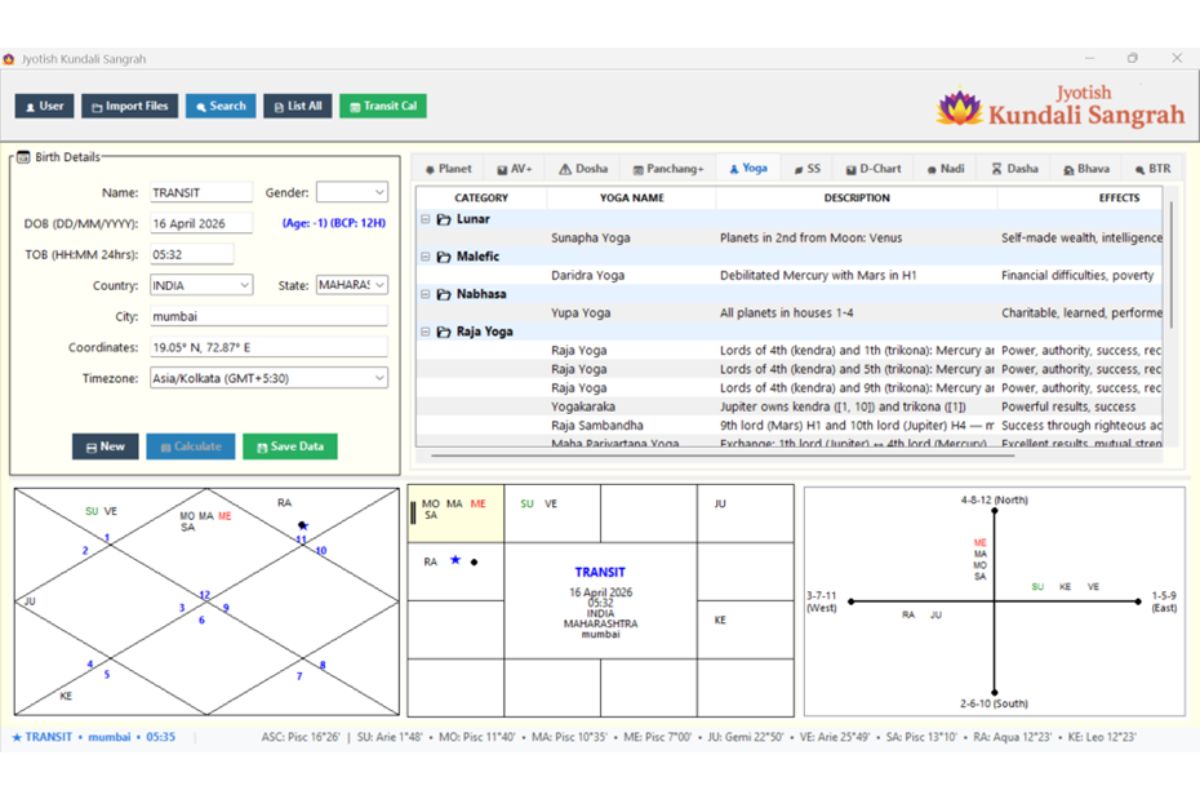This screenshot has width=1200, height=800.
Task: Collapse the Lunar category
Action: pyautogui.click(x=425, y=219)
